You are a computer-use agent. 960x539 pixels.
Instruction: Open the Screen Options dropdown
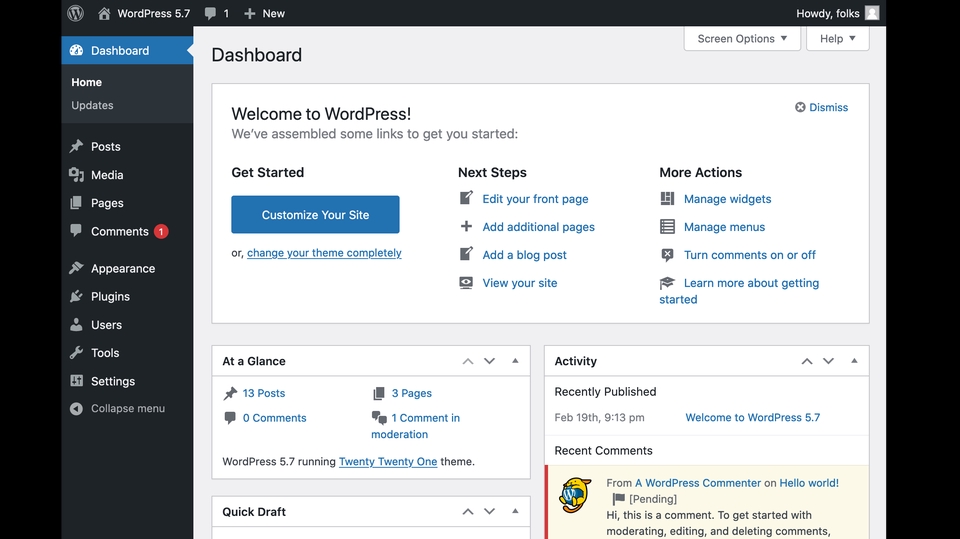(742, 39)
